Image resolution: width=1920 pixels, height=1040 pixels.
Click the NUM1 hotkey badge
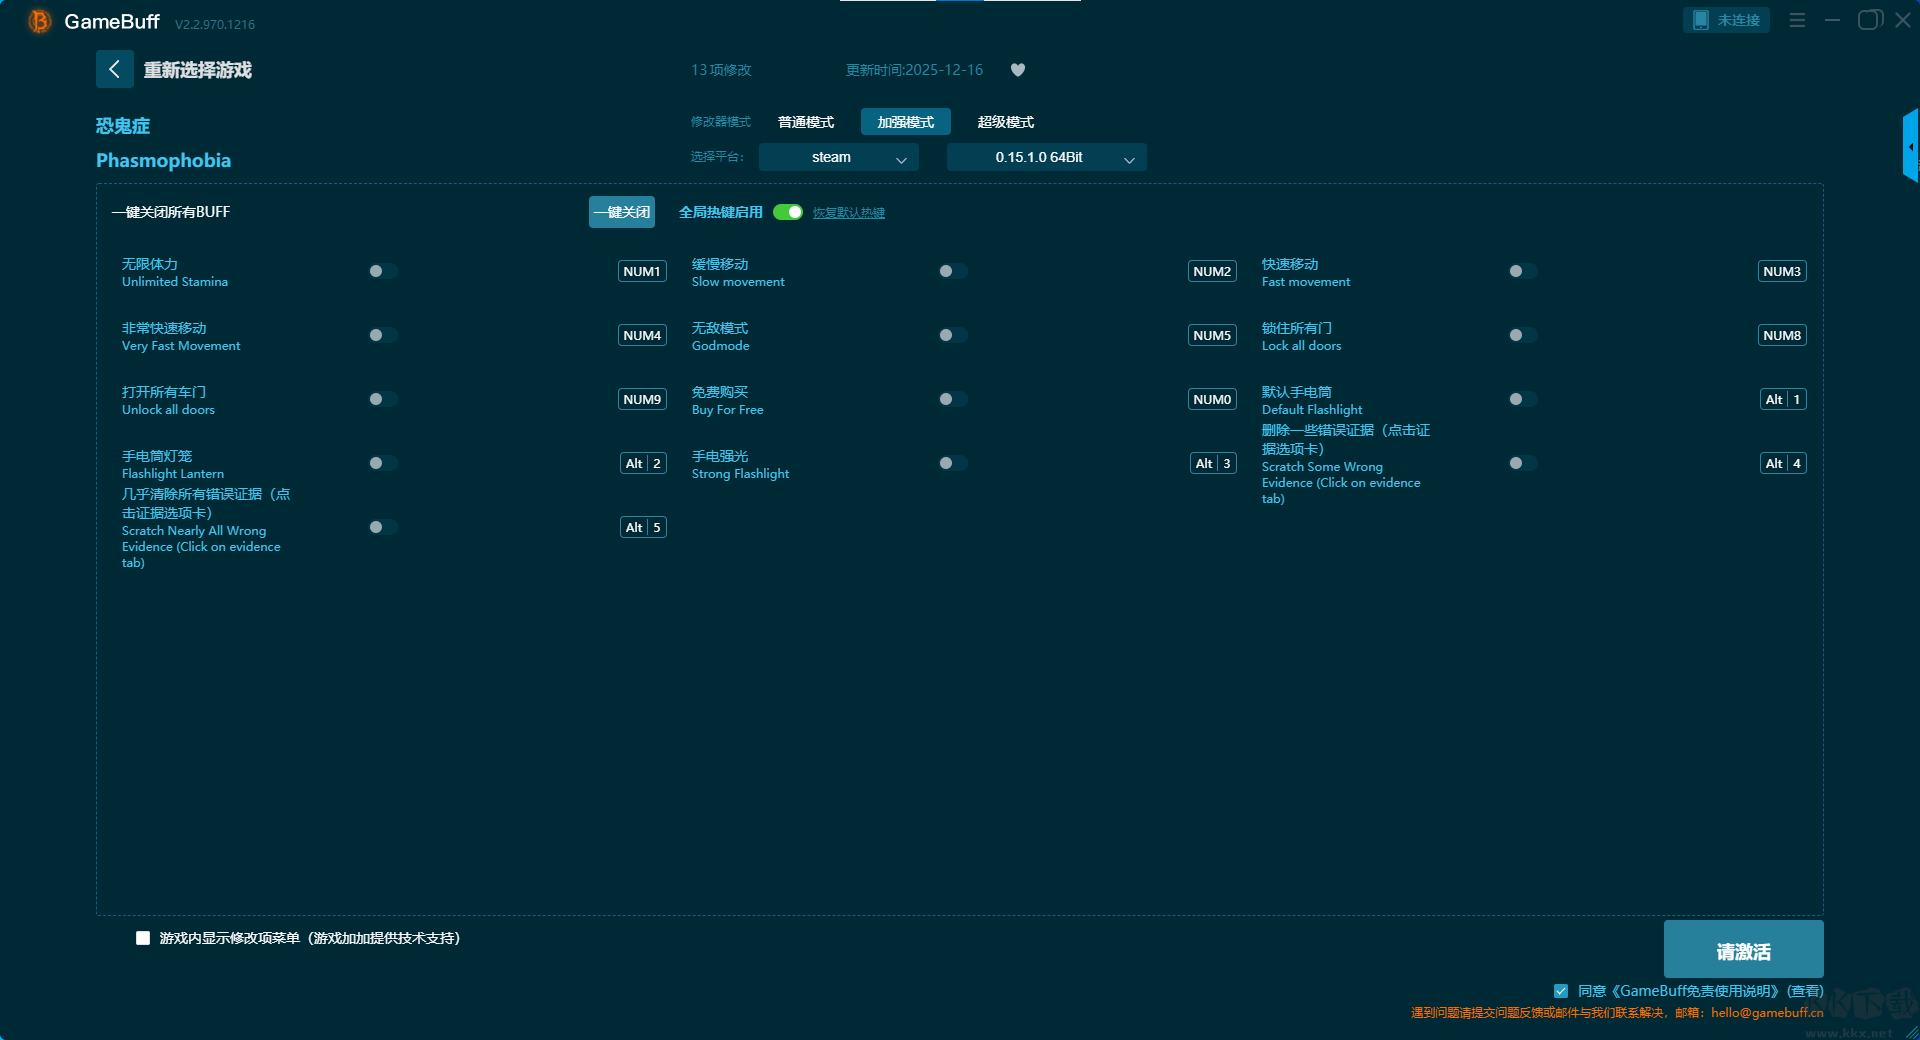coord(642,271)
